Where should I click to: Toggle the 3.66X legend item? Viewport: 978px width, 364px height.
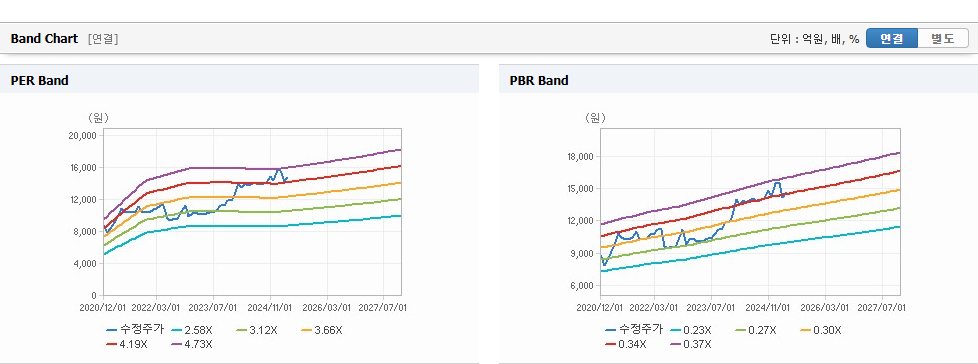pos(322,330)
